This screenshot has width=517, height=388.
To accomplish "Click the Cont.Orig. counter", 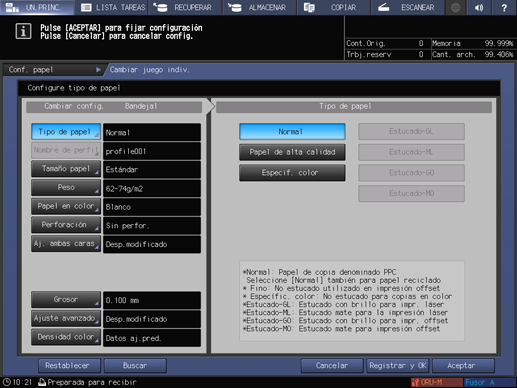I will click(385, 43).
